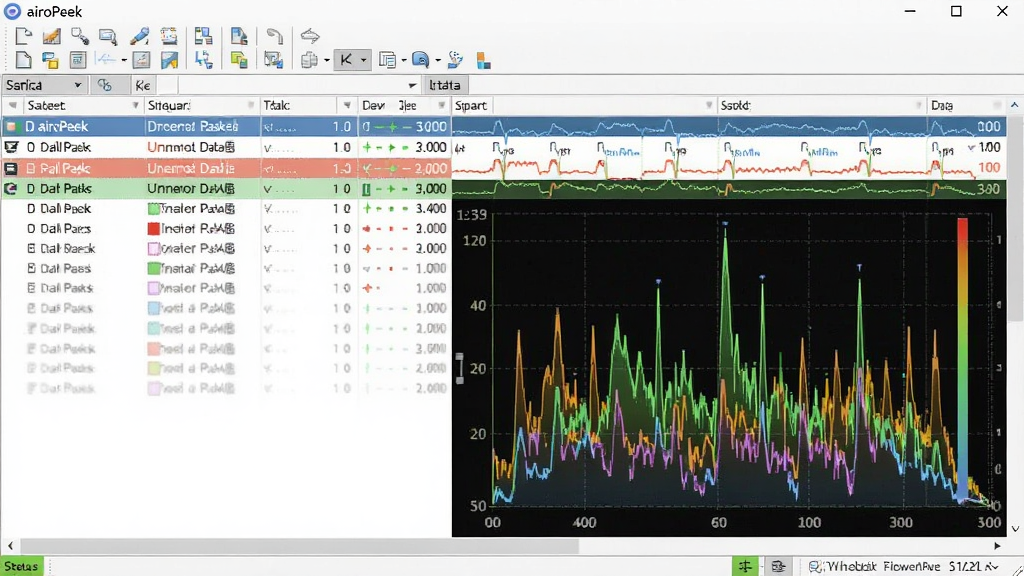1024x576 pixels.
Task: Click the green Status button
Action: (x=22, y=566)
